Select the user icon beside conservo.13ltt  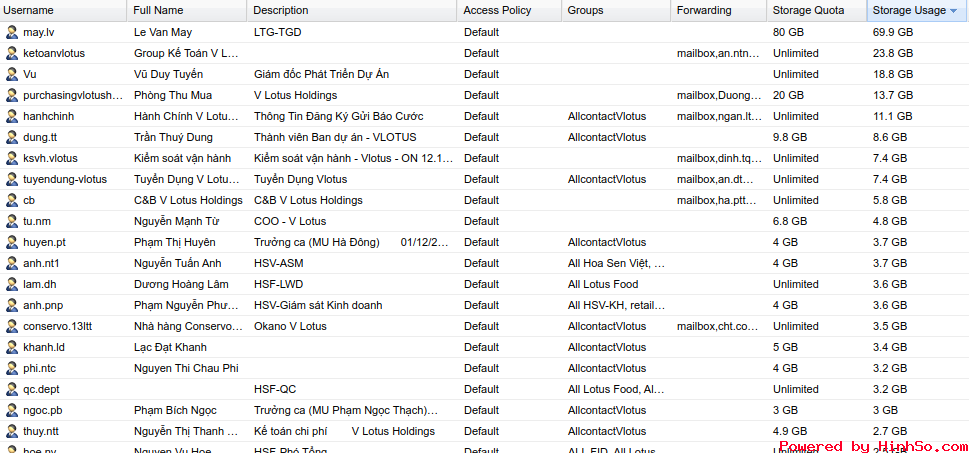[x=11, y=326]
